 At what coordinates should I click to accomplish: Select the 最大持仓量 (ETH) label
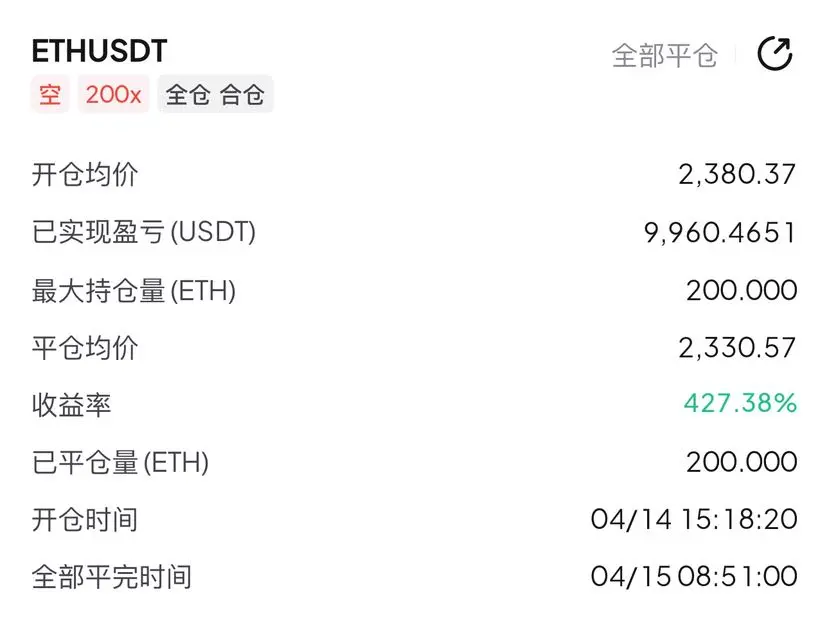pyautogui.click(x=134, y=290)
